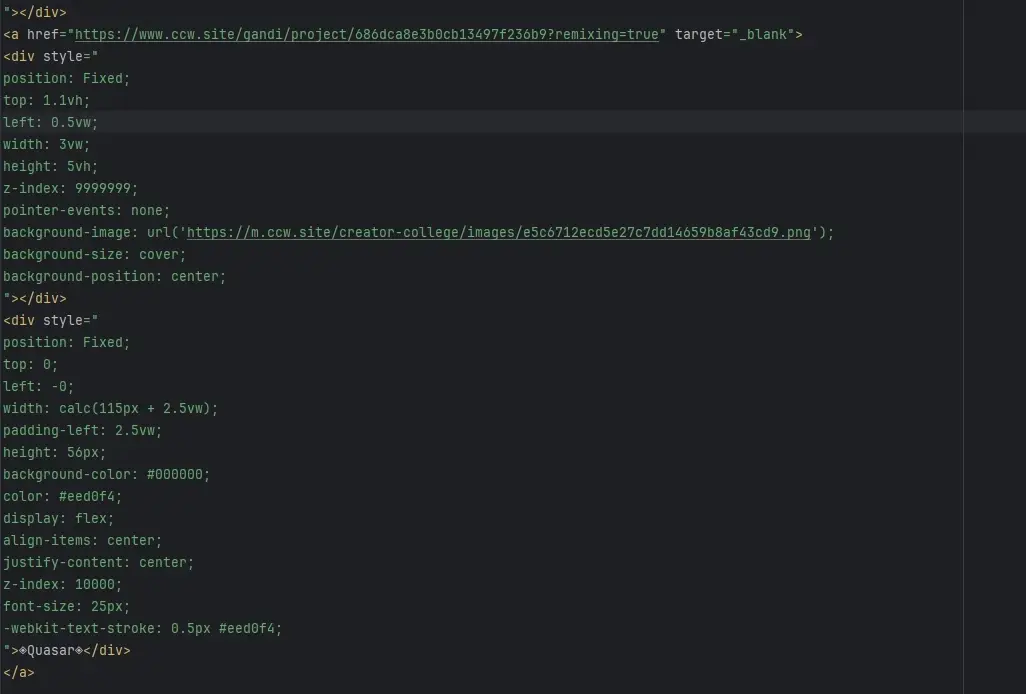Image resolution: width=1026 pixels, height=694 pixels.
Task: Click the 'padding-left: 2.5vw;' line
Action: point(82,430)
